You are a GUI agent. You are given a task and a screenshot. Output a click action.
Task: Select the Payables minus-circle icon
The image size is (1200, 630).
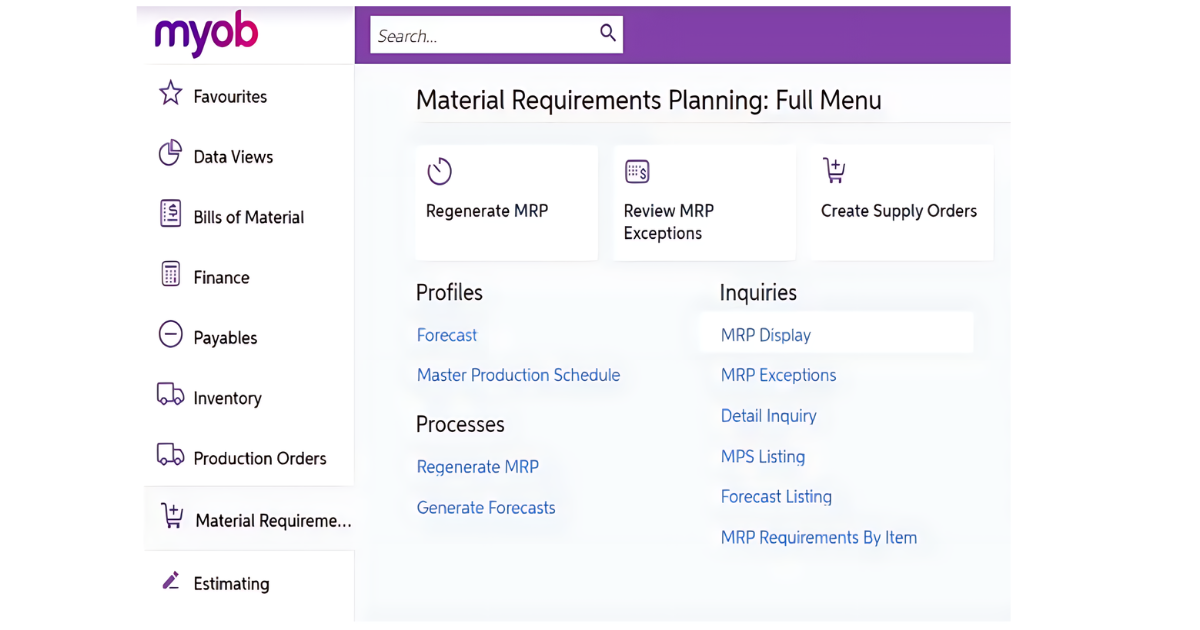click(170, 337)
